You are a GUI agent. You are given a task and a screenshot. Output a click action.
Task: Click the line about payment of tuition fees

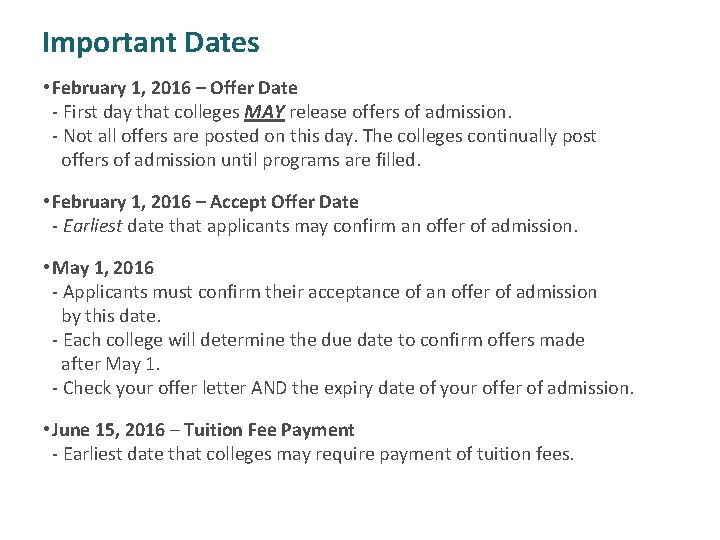[x=319, y=454]
